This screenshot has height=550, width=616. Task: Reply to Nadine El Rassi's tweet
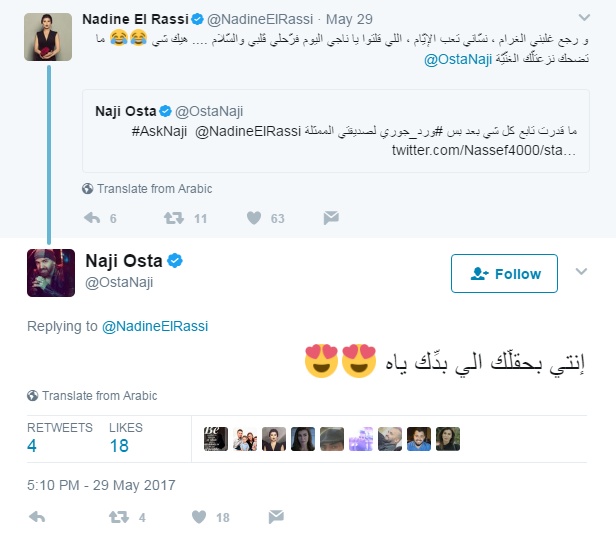(92, 218)
